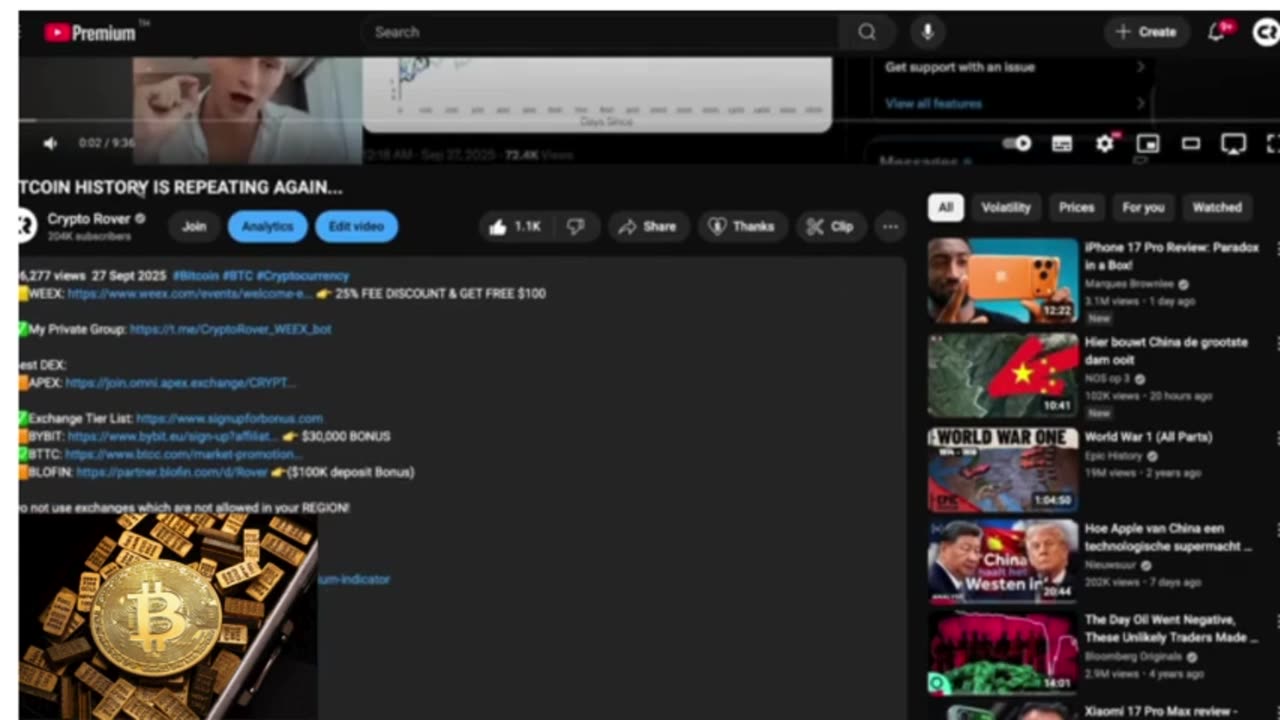Open Crypto Rover channel name
The width and height of the screenshot is (1280, 720).
point(89,219)
